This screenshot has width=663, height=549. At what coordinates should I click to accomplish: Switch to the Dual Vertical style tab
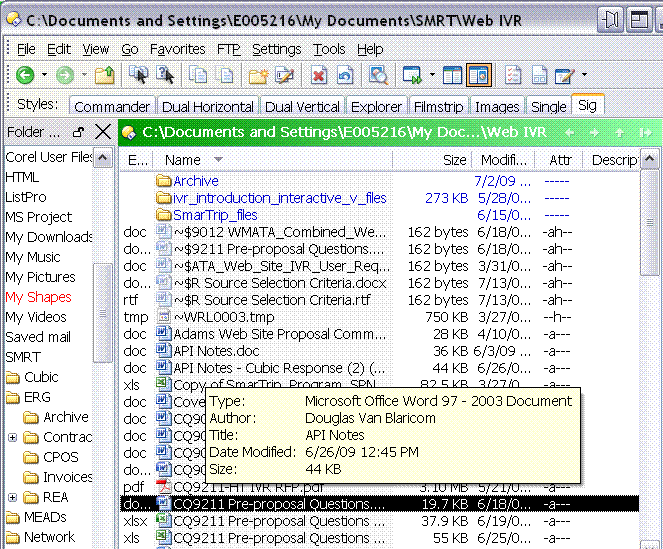coord(303,106)
